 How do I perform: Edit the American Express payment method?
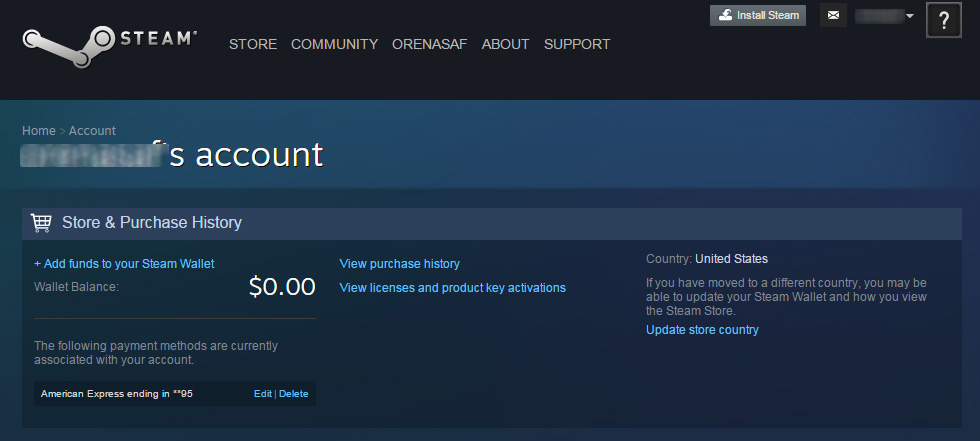click(x=262, y=394)
